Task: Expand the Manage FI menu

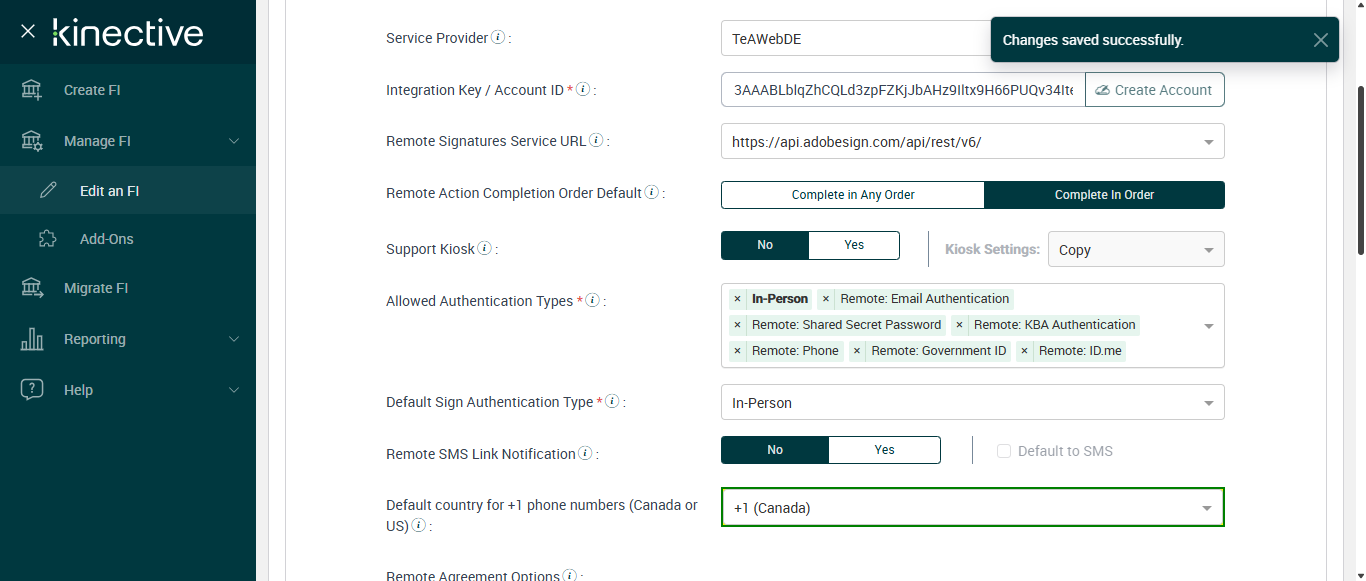Action: point(234,141)
